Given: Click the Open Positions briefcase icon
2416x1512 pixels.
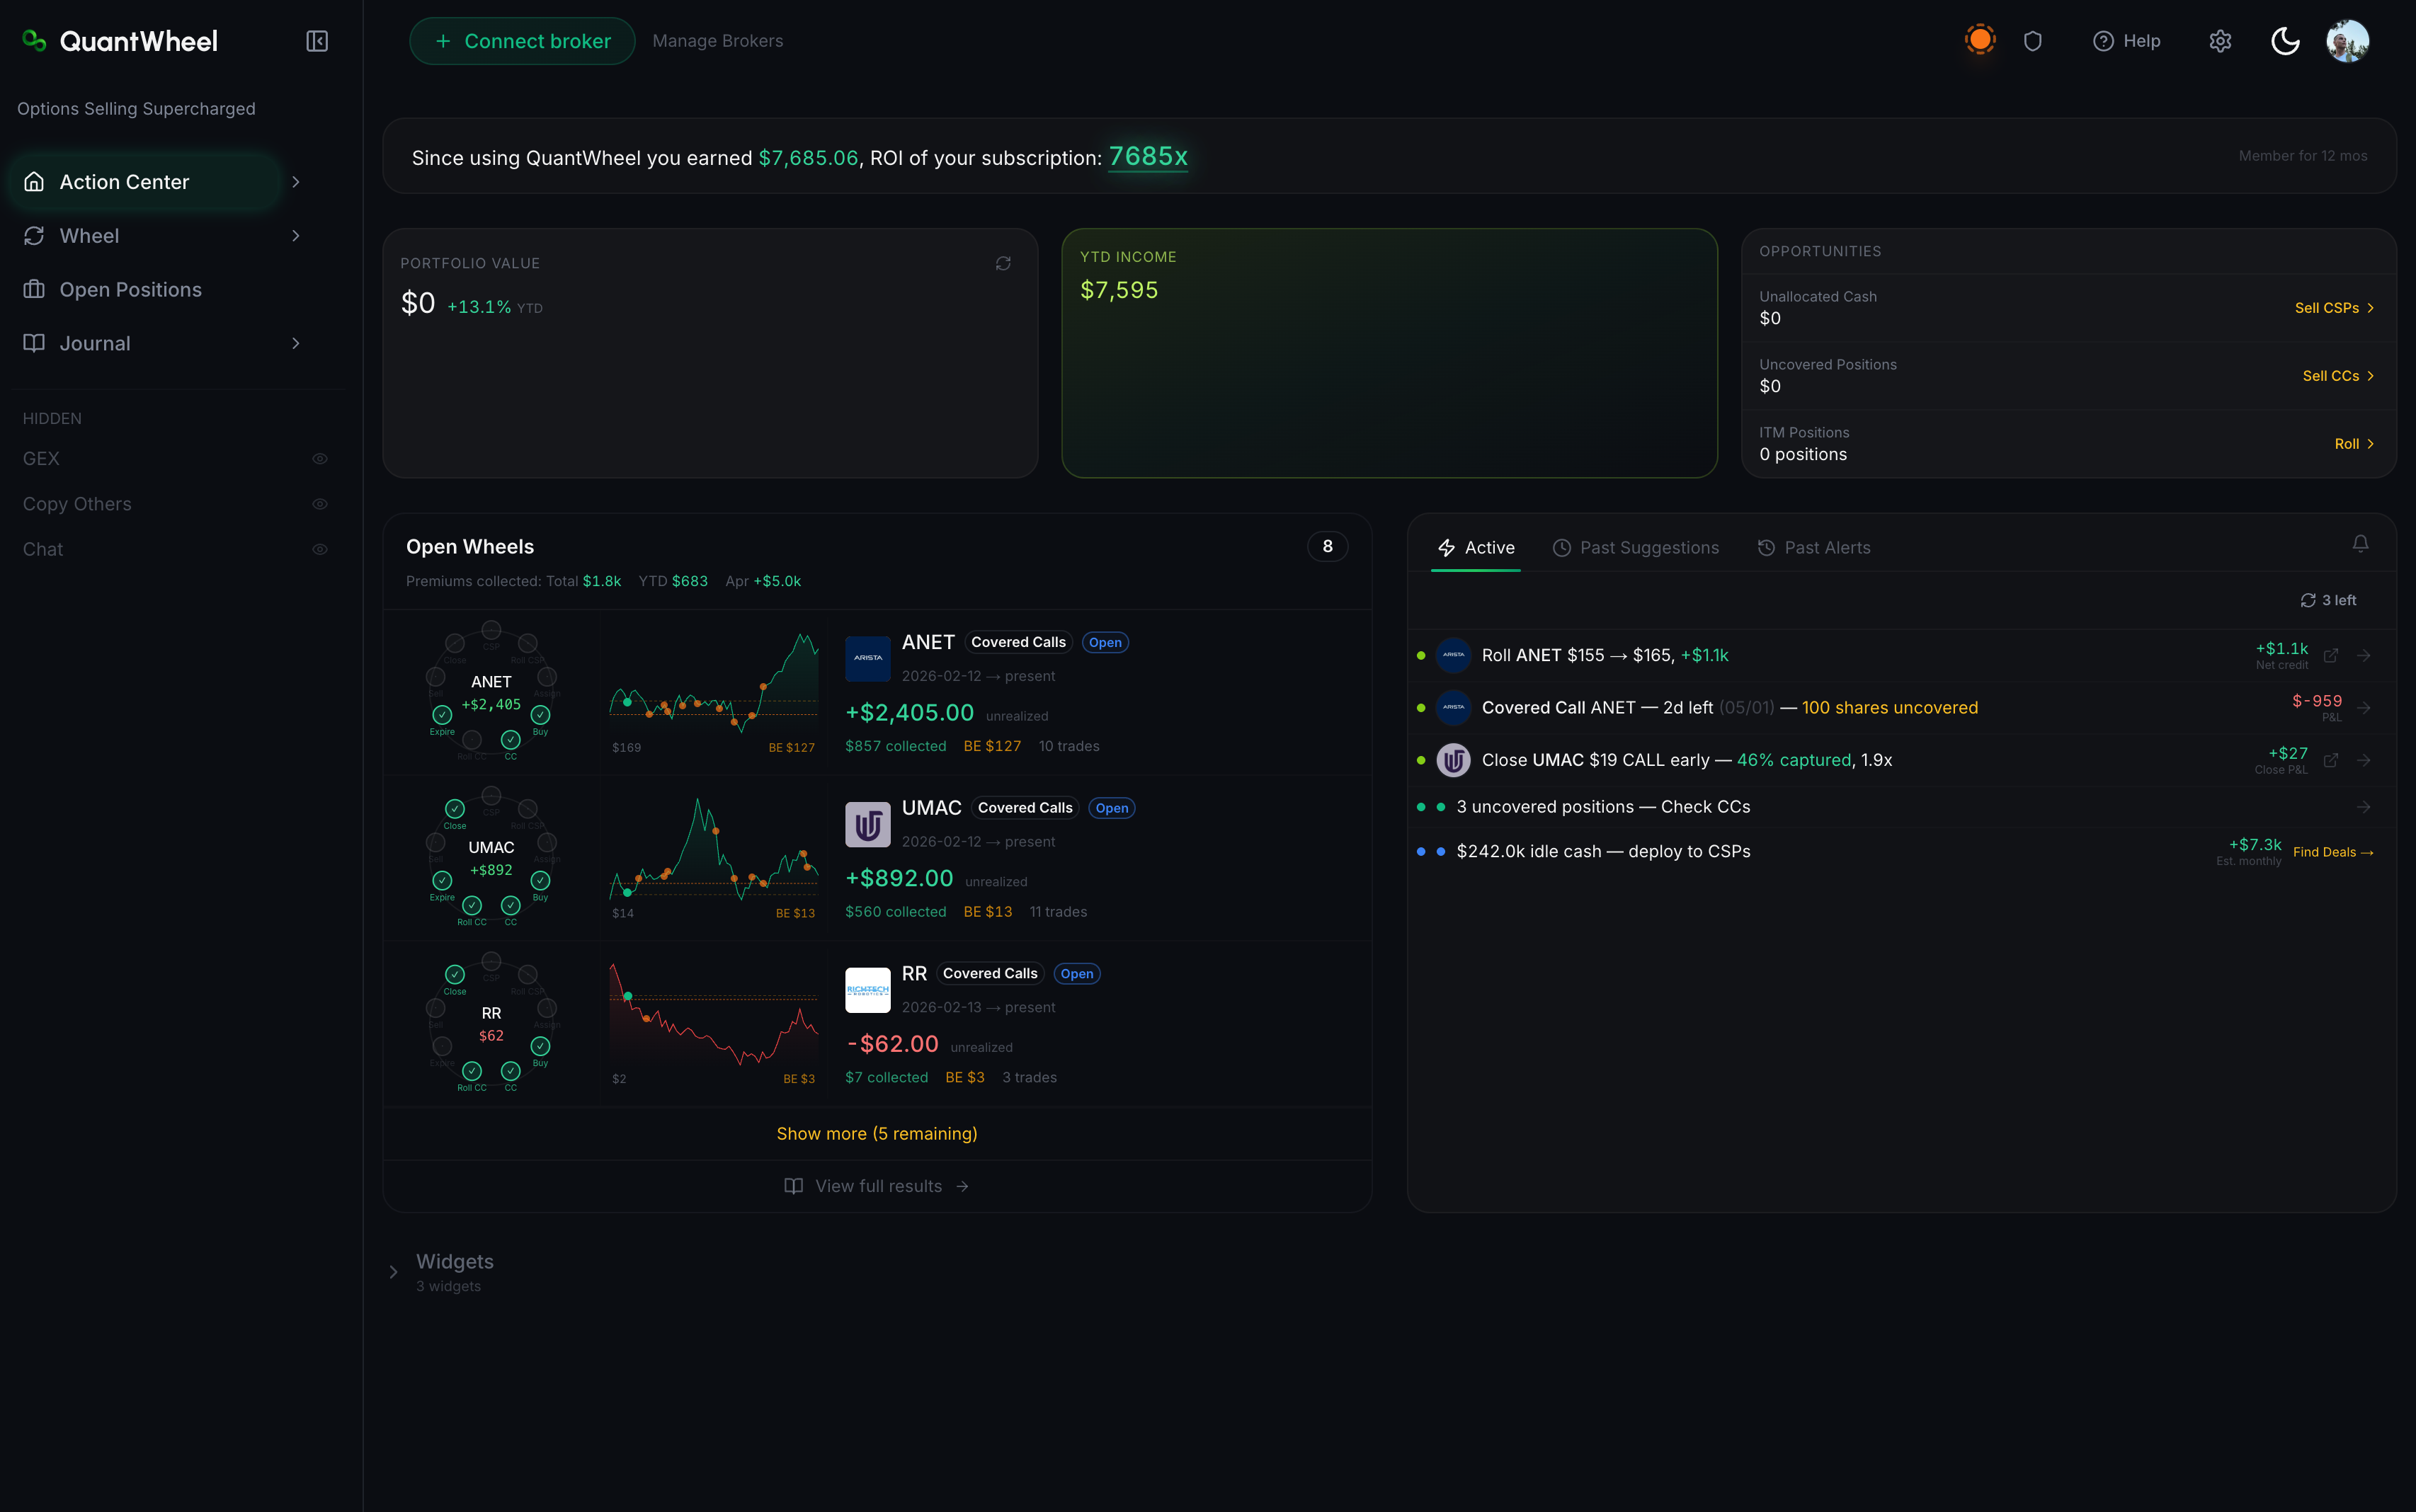Looking at the screenshot, I should click(34, 289).
